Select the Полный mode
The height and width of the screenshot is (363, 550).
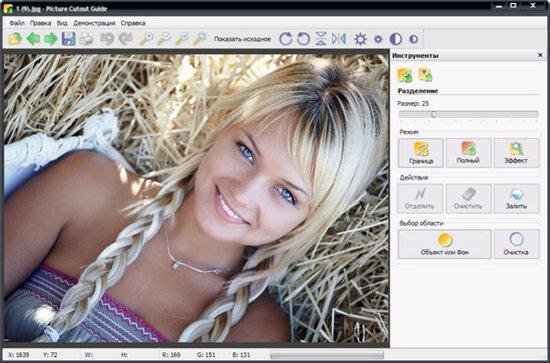pyautogui.click(x=468, y=153)
